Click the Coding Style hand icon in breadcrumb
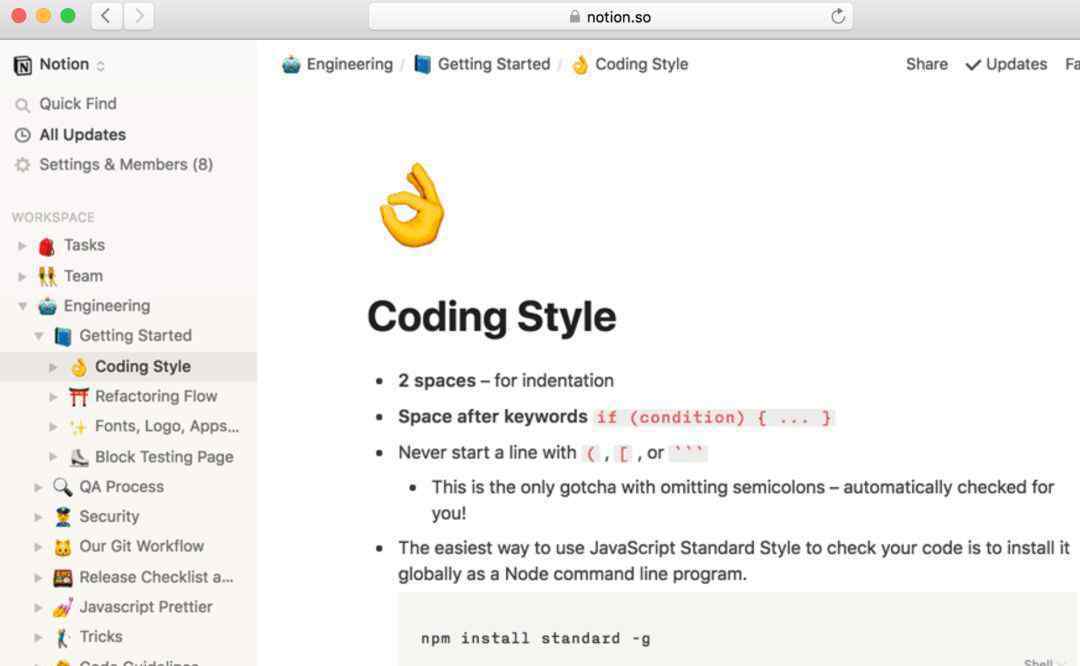This screenshot has width=1080, height=666. click(580, 65)
